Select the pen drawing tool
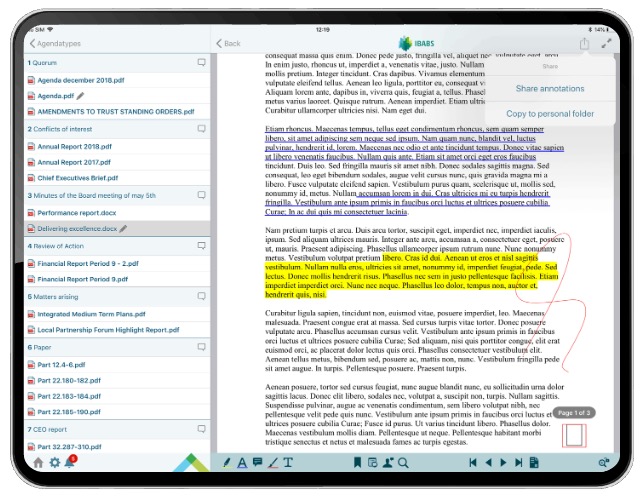643x498 pixels. 227,462
